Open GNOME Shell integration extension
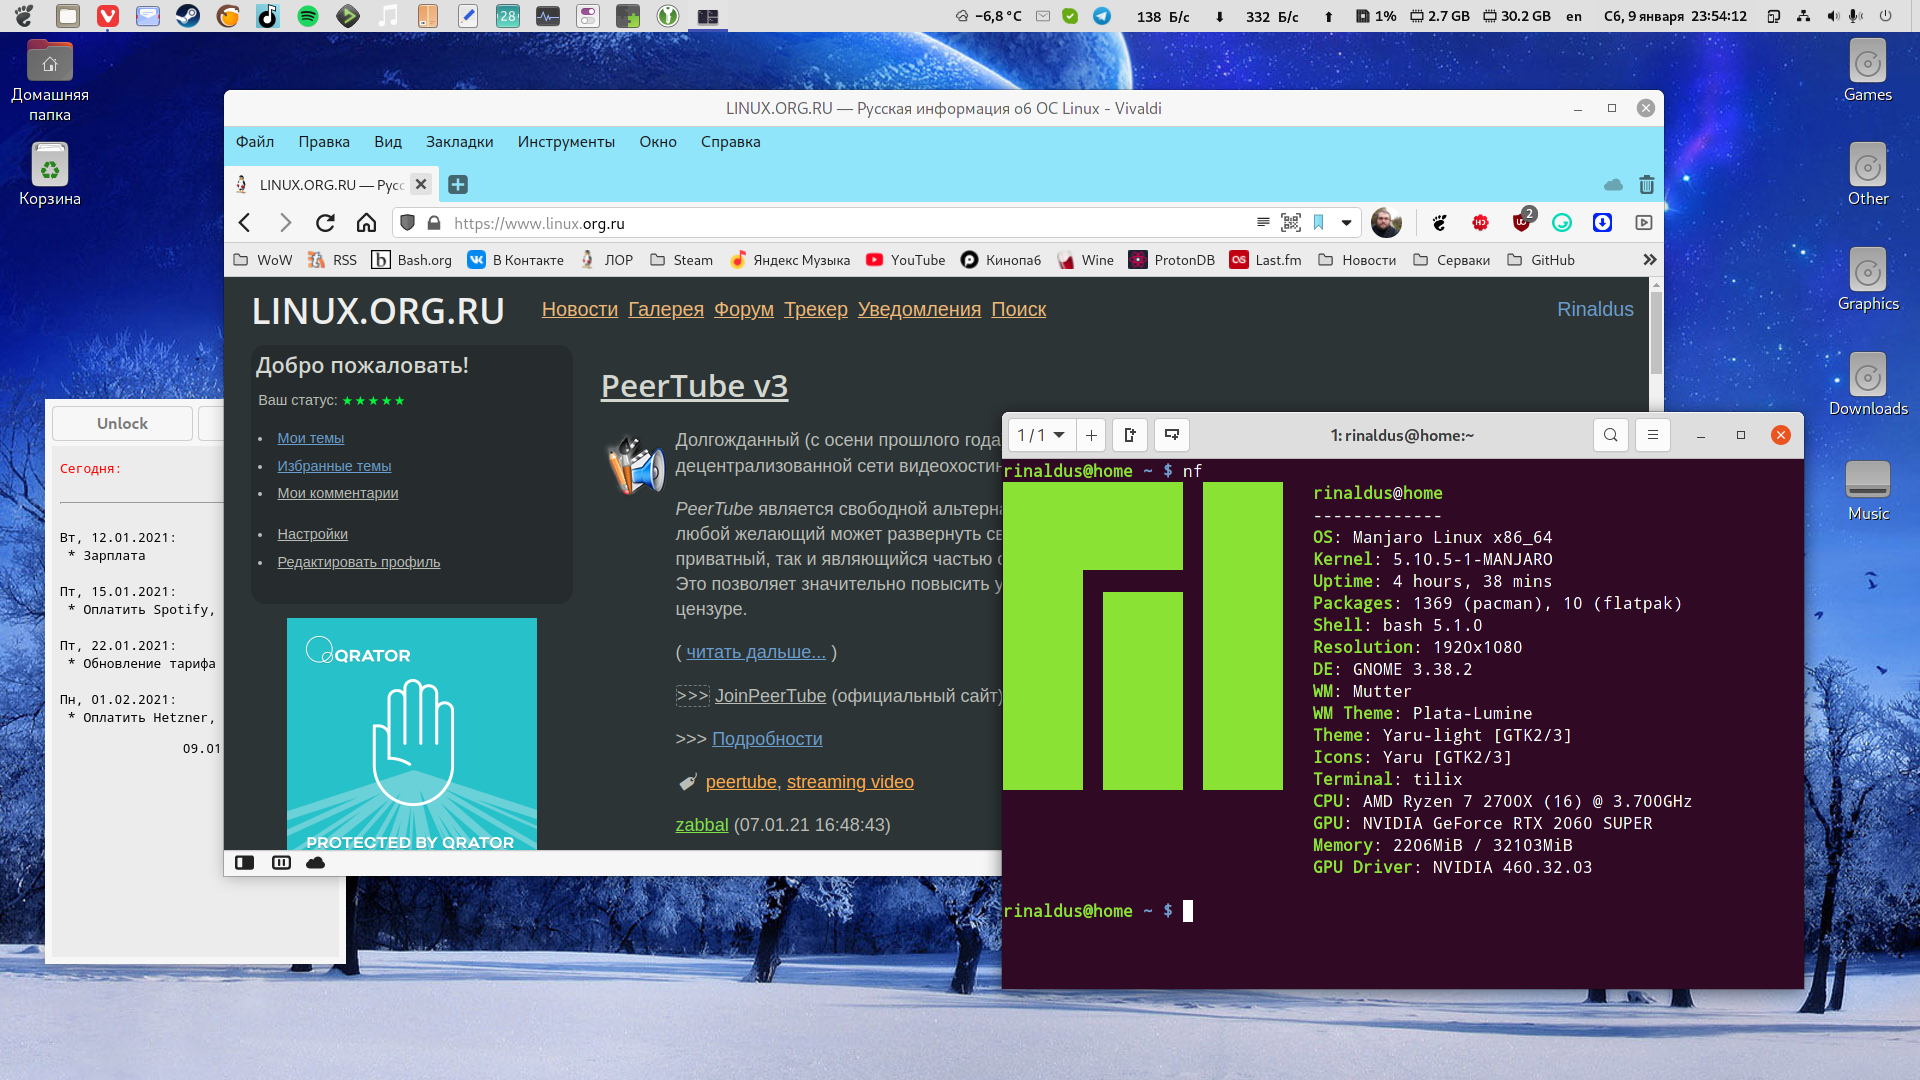The width and height of the screenshot is (1920, 1080). [1439, 222]
